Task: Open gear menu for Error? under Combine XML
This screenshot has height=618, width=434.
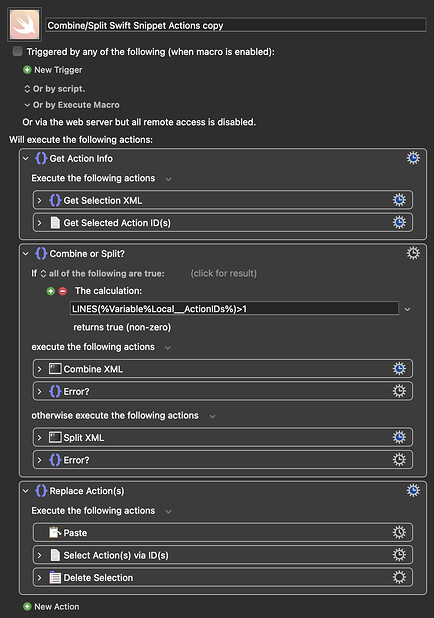Action: pos(399,391)
